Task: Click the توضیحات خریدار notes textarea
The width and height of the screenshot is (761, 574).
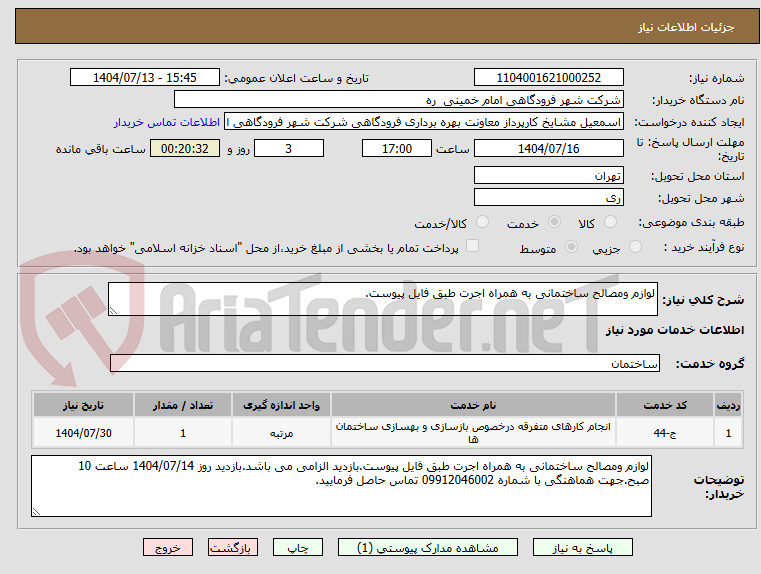Action: point(341,486)
